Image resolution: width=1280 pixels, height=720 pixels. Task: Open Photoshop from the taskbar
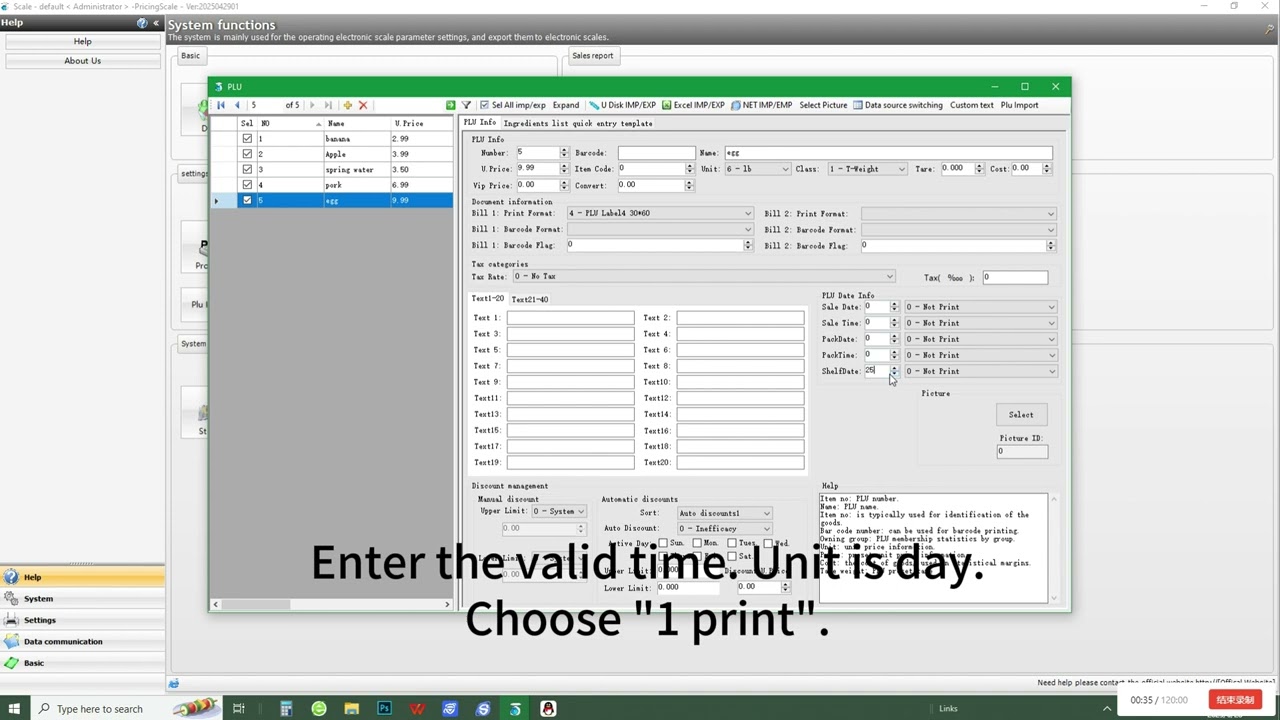tap(384, 708)
